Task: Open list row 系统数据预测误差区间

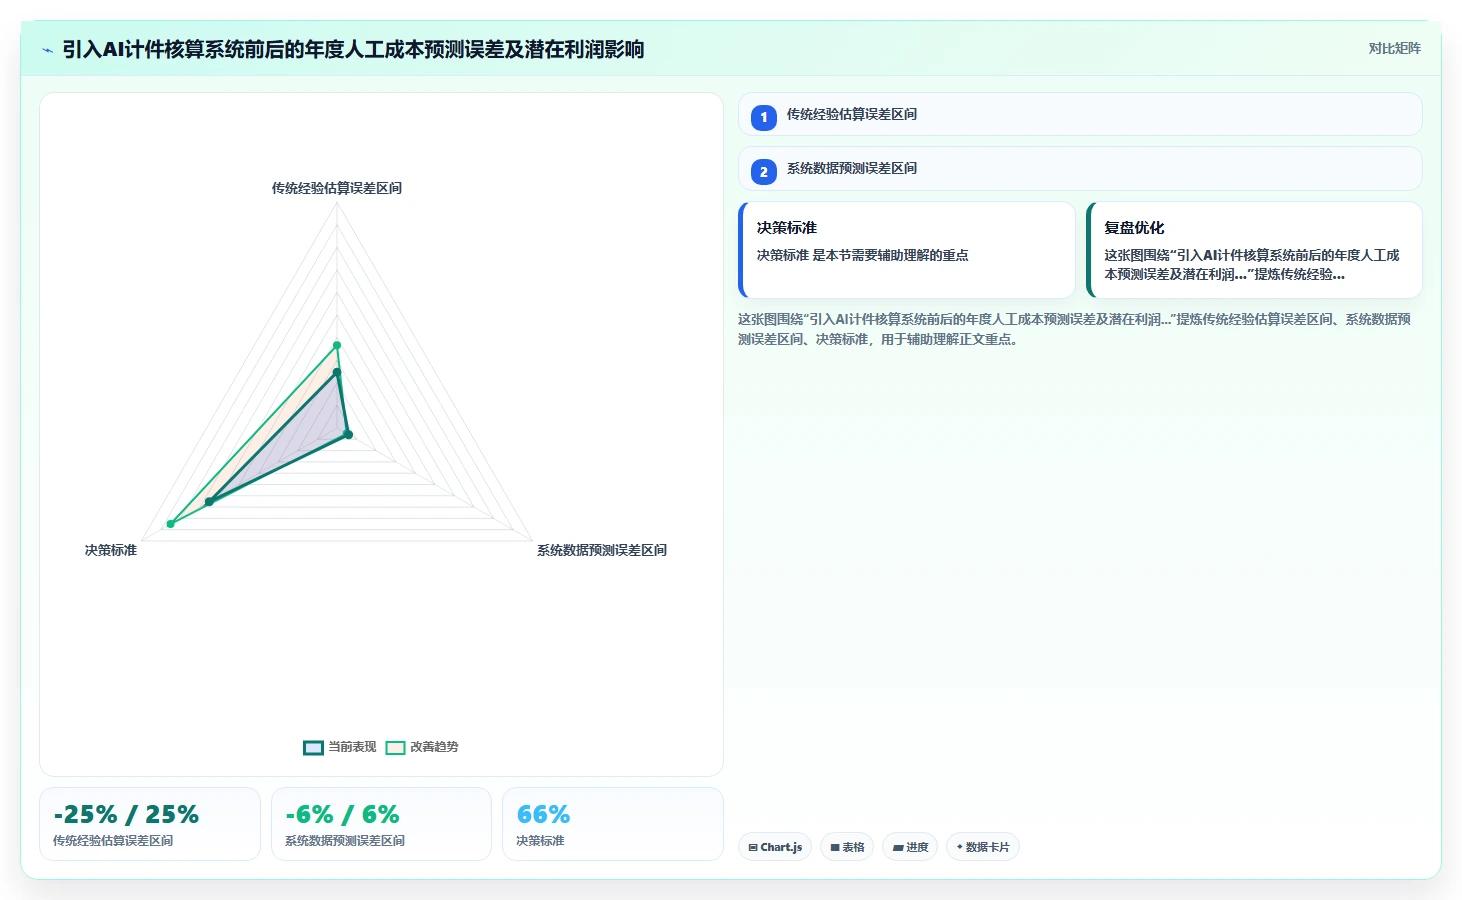Action: 1080,168
